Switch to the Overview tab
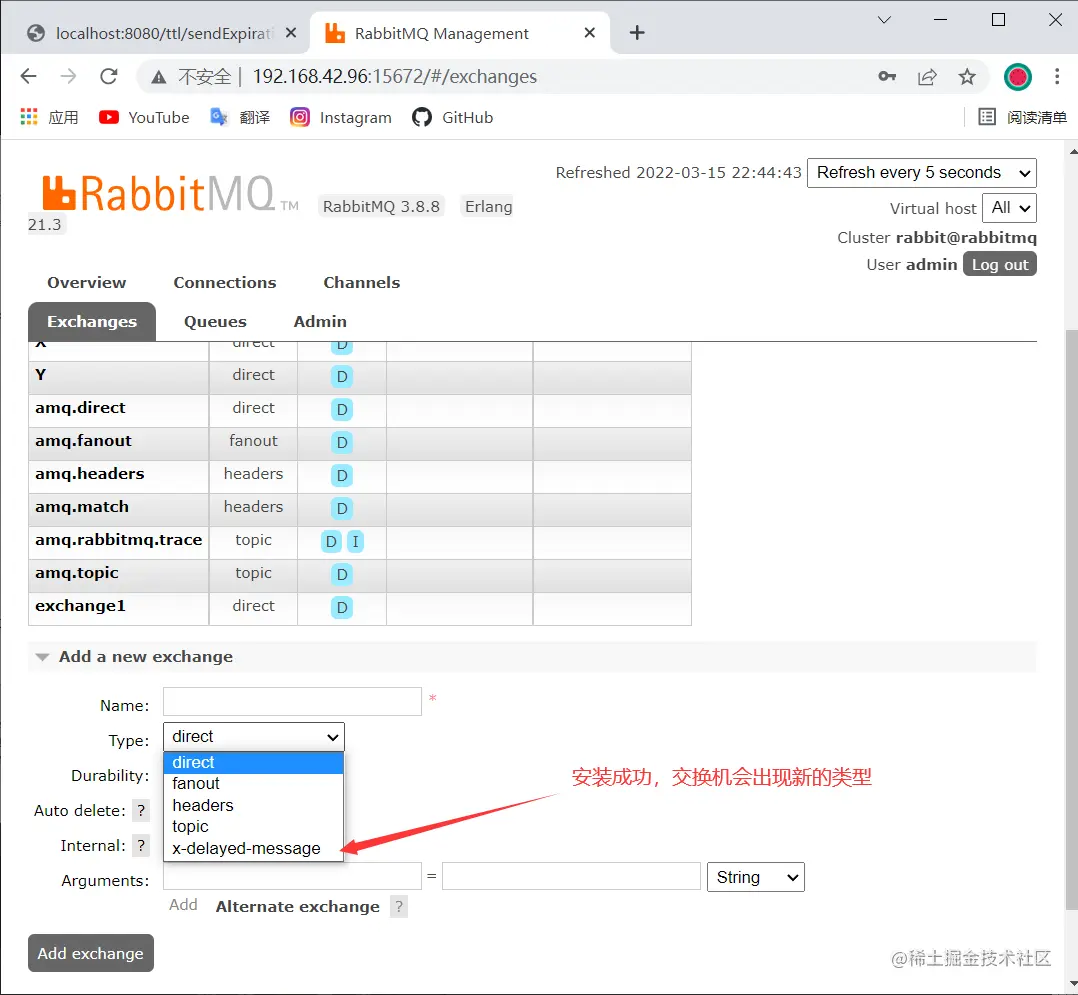Image resolution: width=1078 pixels, height=995 pixels. pos(87,283)
